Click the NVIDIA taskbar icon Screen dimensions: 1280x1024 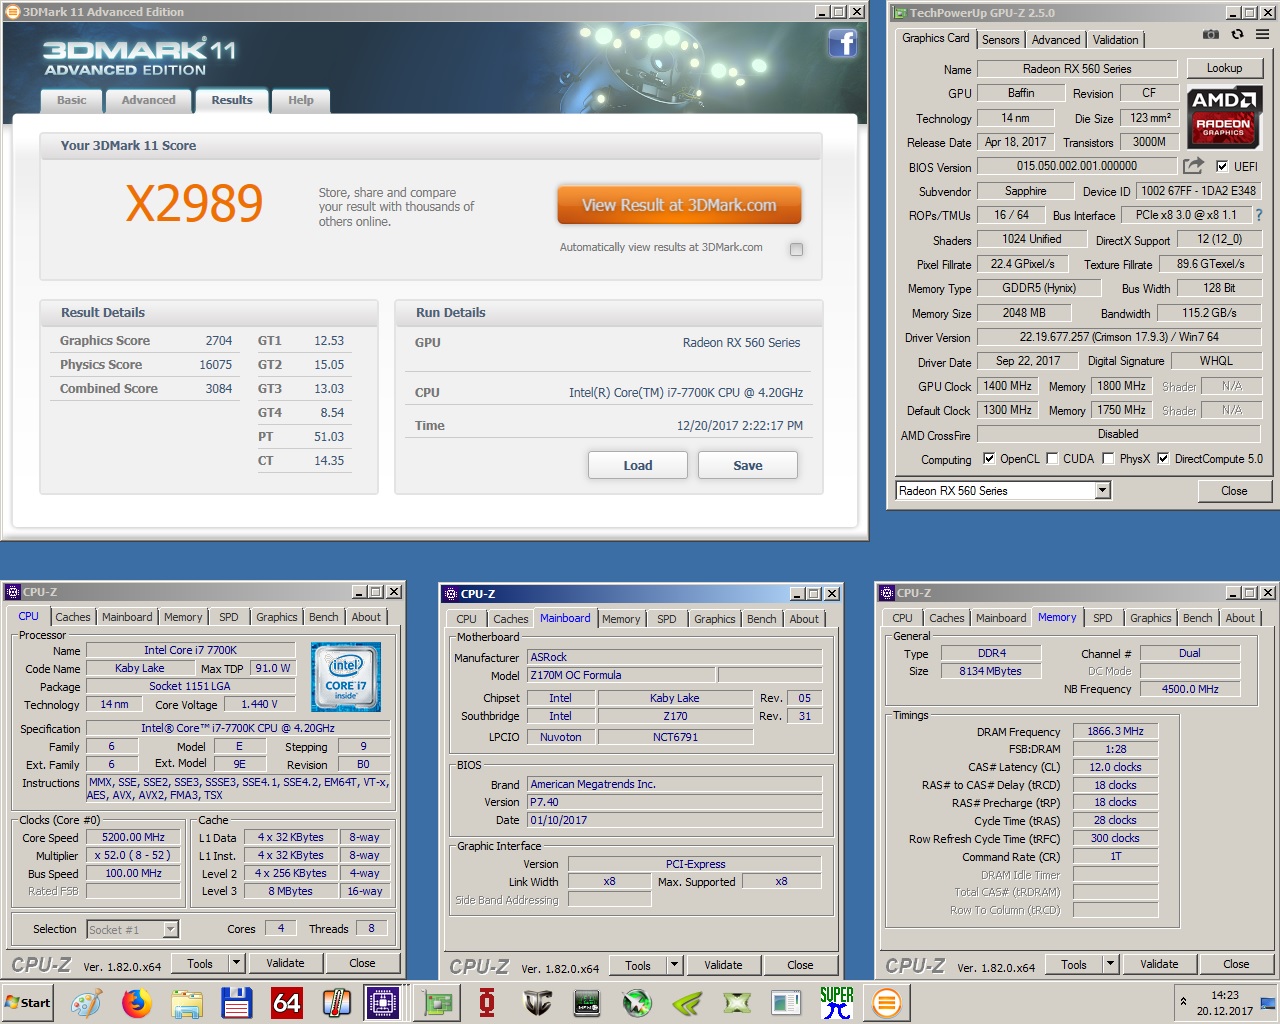click(687, 1002)
